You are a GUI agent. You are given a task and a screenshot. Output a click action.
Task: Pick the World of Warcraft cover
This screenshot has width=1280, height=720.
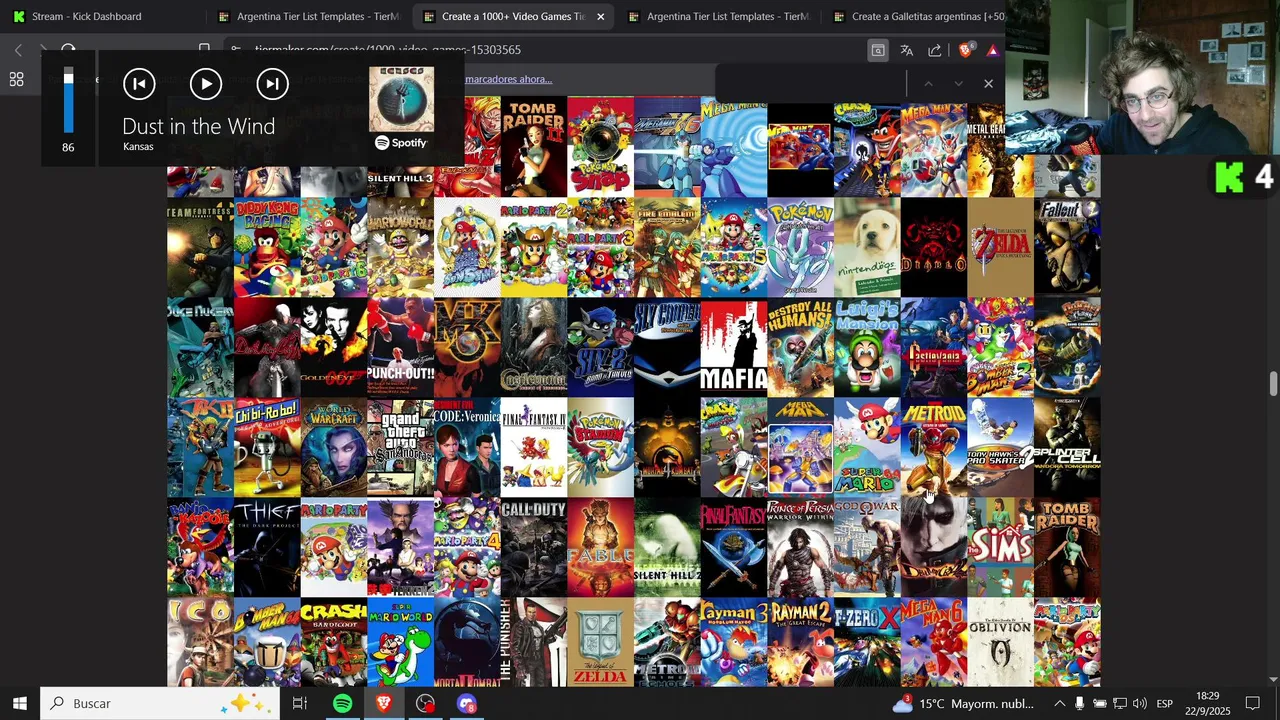[x=334, y=447]
